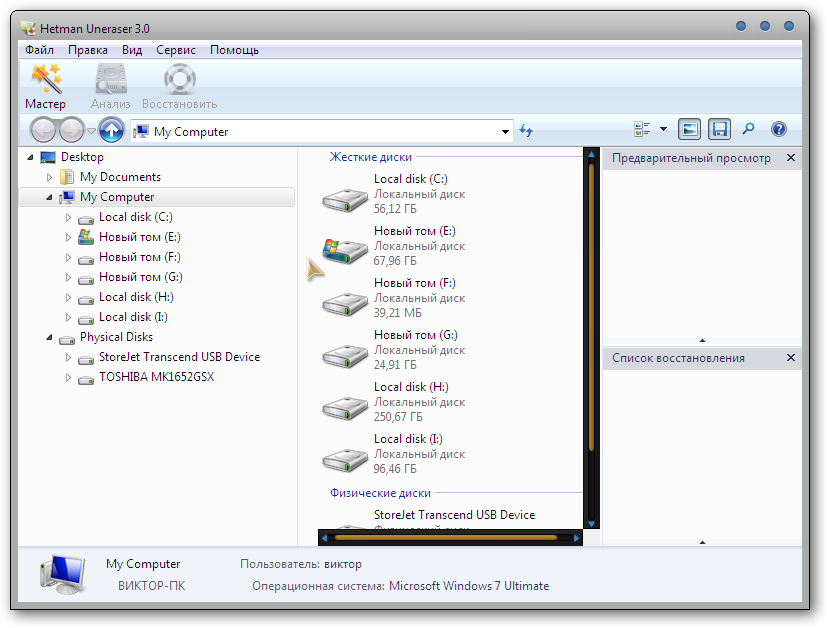Collapse the My Computer tree node
Screen dimensions: 828x628
pos(49,198)
